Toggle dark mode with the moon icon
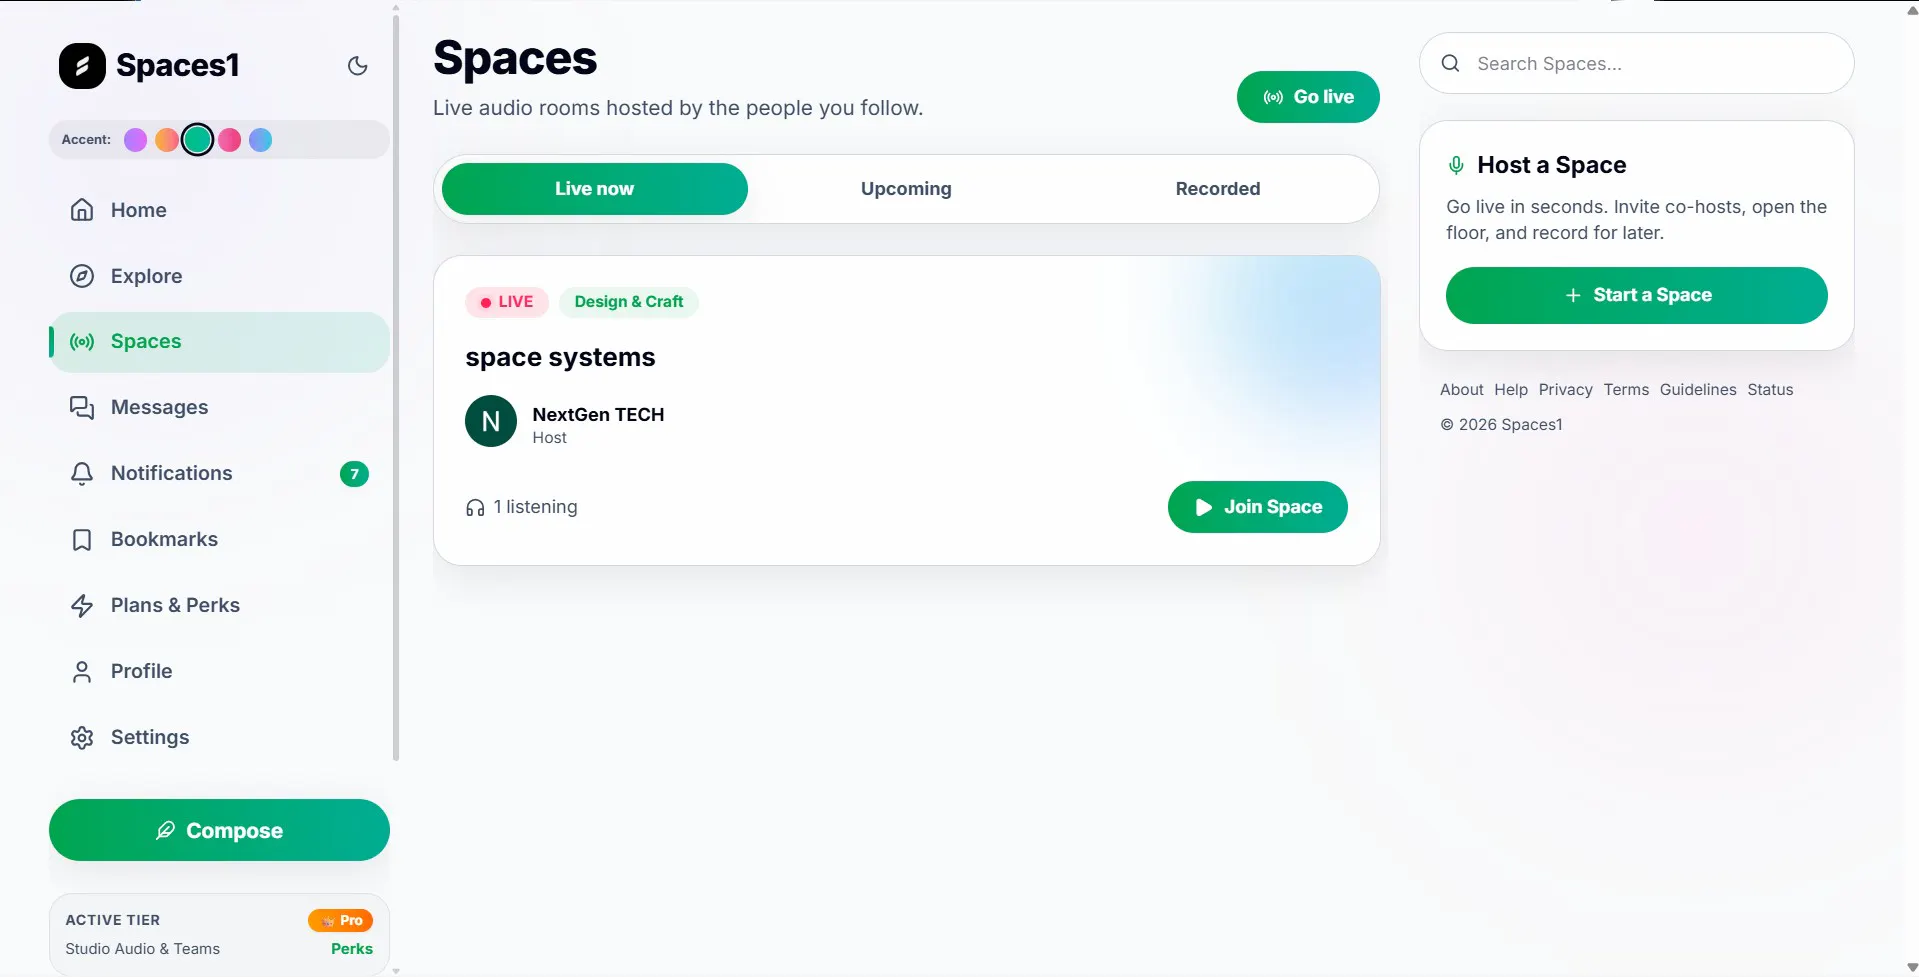Screen dimensions: 1919x977 tap(357, 66)
